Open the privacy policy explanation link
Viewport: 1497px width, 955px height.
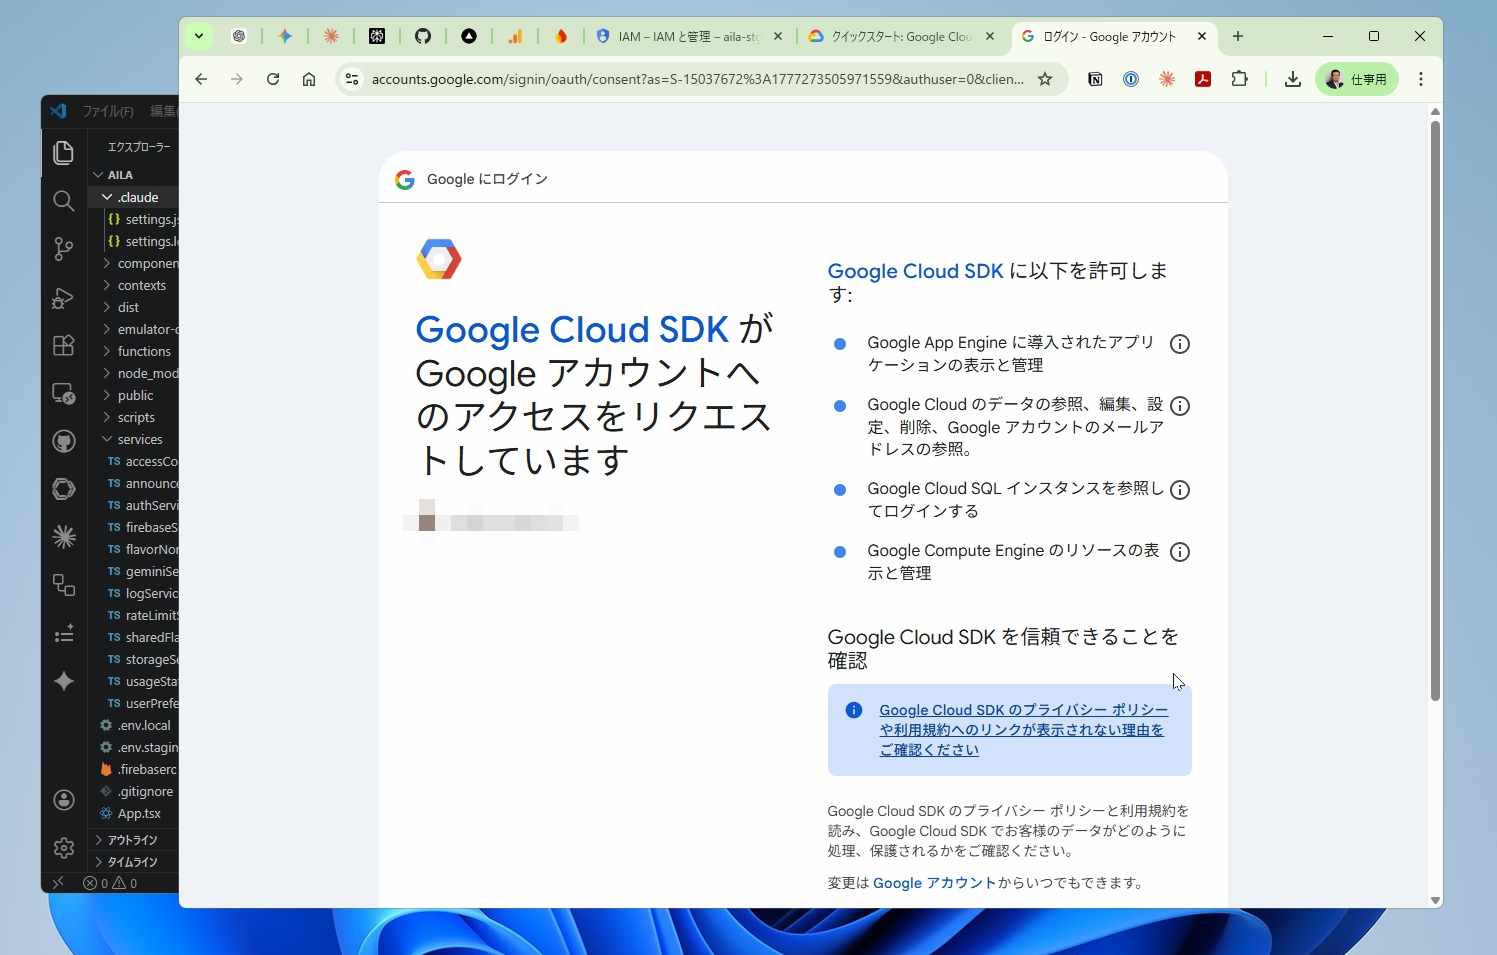[1024, 730]
